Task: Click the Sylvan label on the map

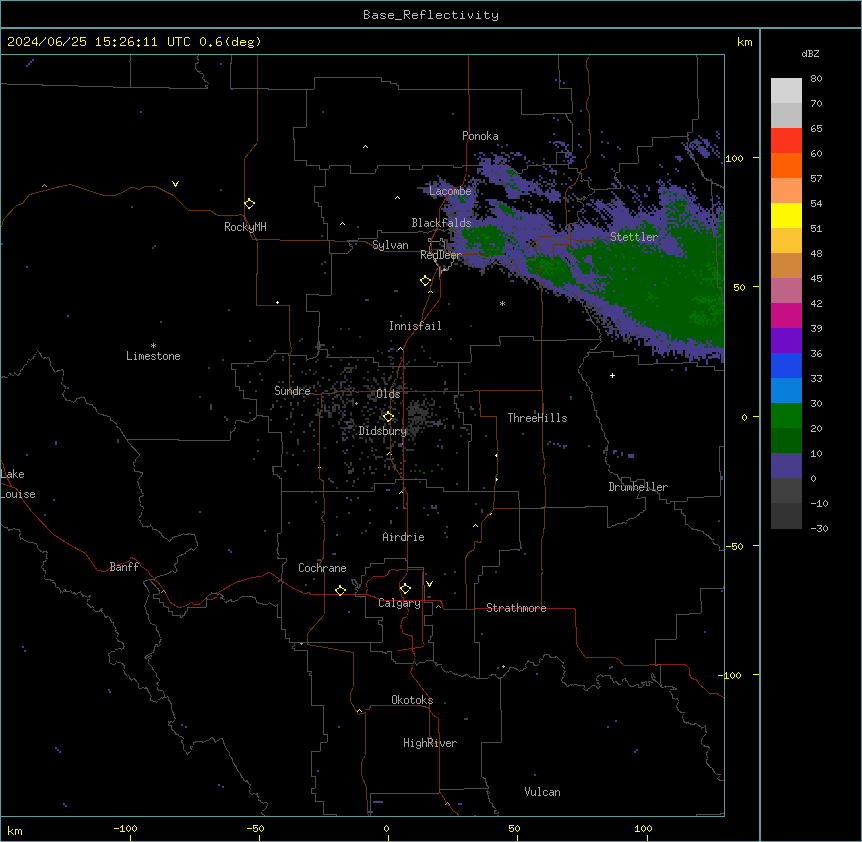Action: pos(390,245)
